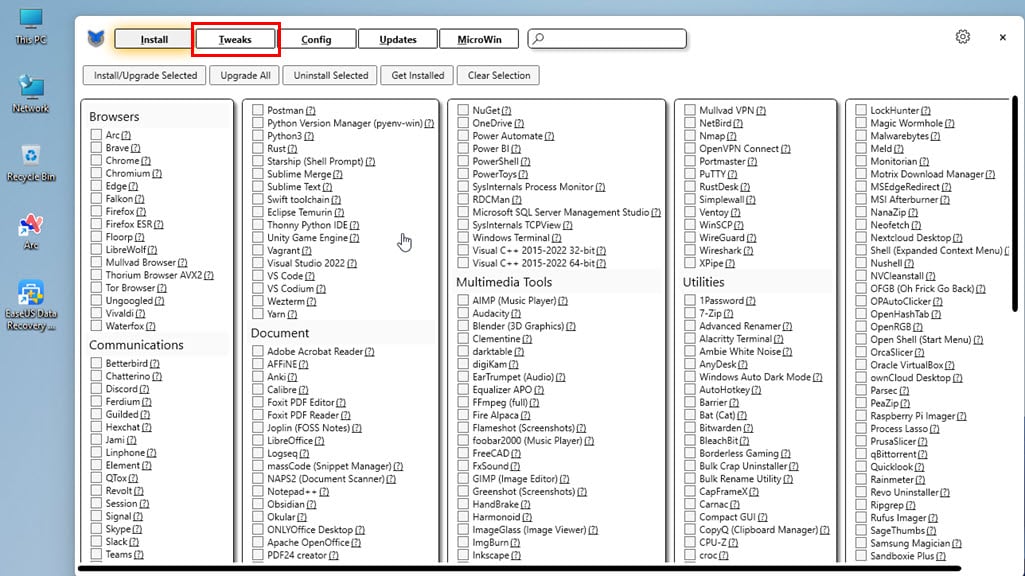1025x576 pixels.
Task: Focus the program search field
Action: click(607, 39)
